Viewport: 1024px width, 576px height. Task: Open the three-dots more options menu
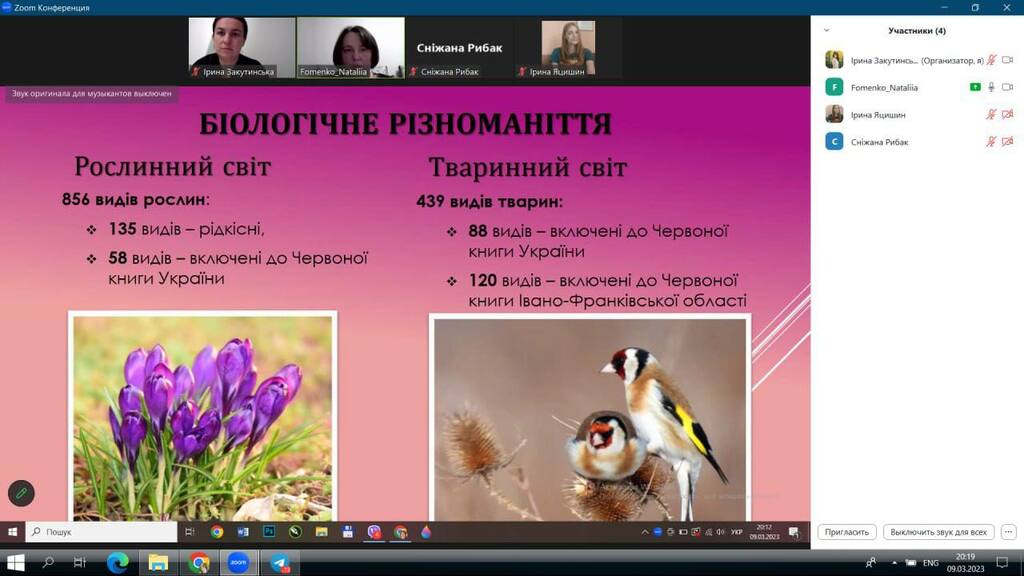(1008, 532)
